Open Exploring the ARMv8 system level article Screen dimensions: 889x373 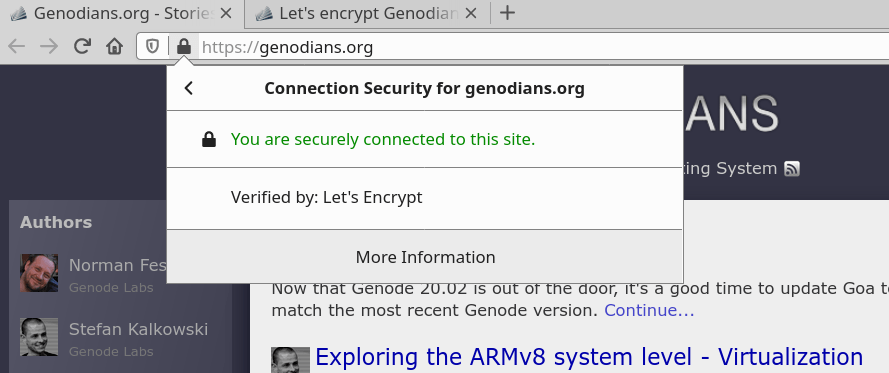[x=589, y=357]
